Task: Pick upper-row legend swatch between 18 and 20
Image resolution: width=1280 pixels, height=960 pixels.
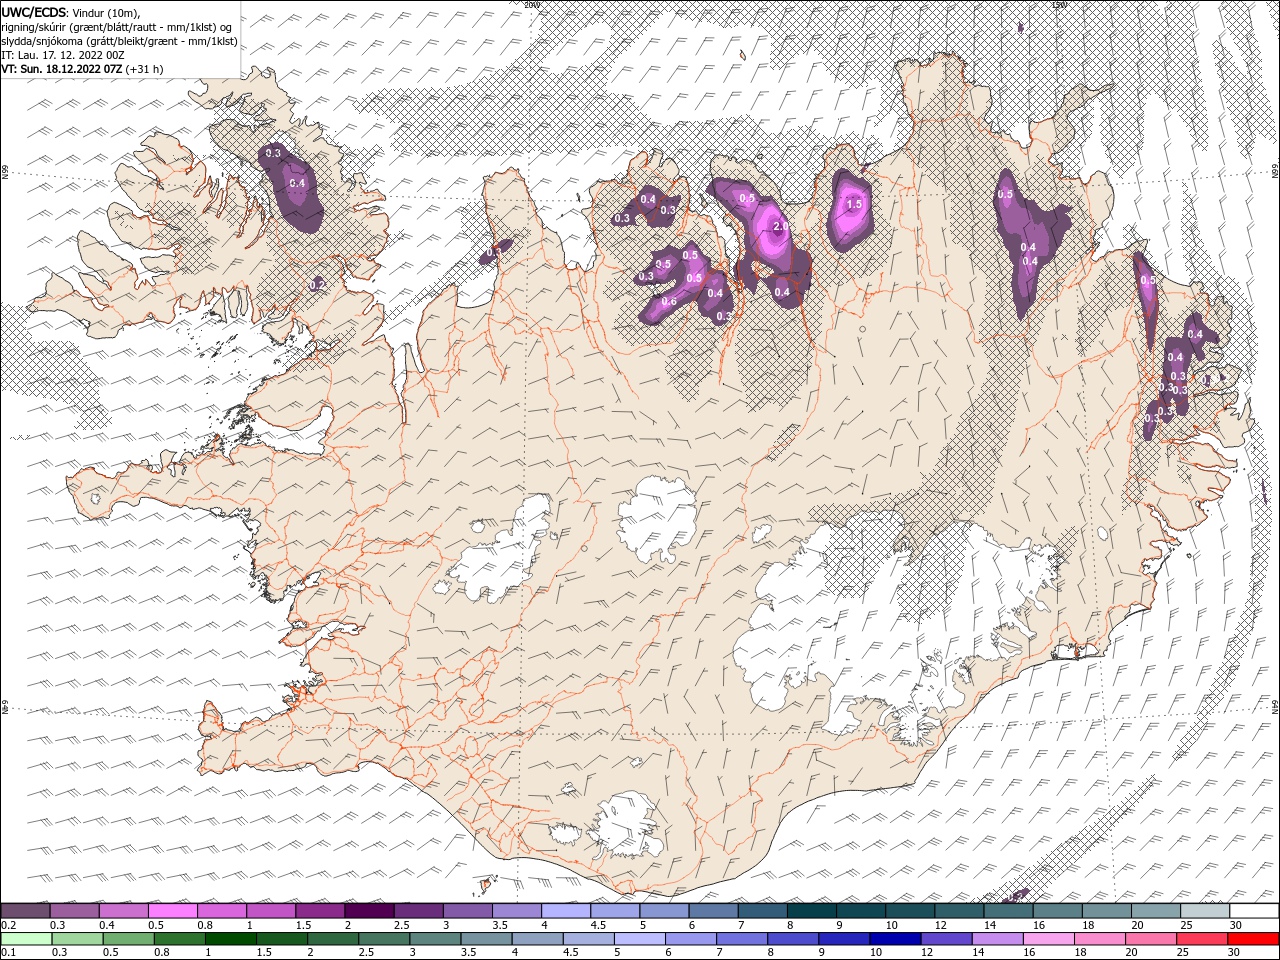Action: [1106, 911]
